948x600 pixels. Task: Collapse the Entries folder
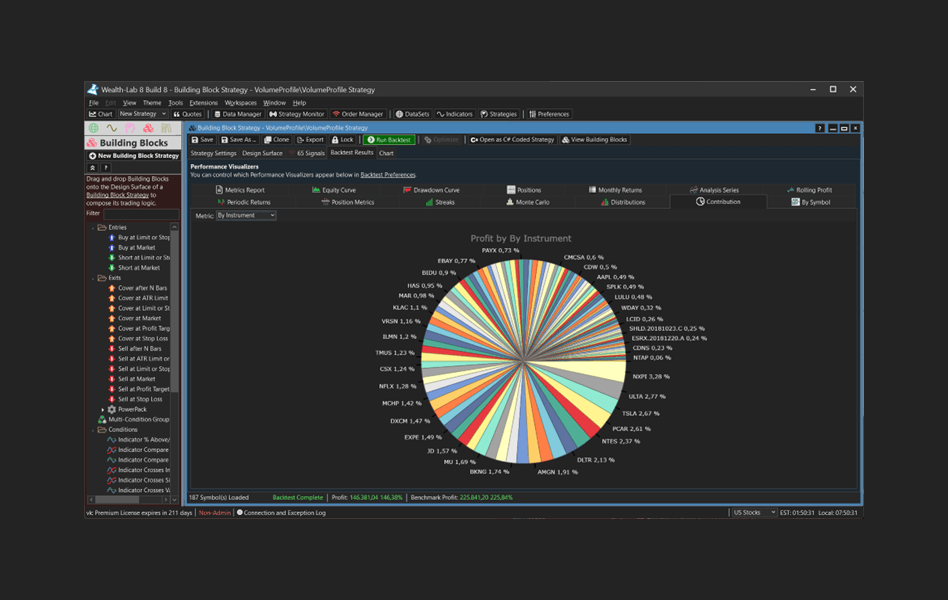click(x=93, y=228)
